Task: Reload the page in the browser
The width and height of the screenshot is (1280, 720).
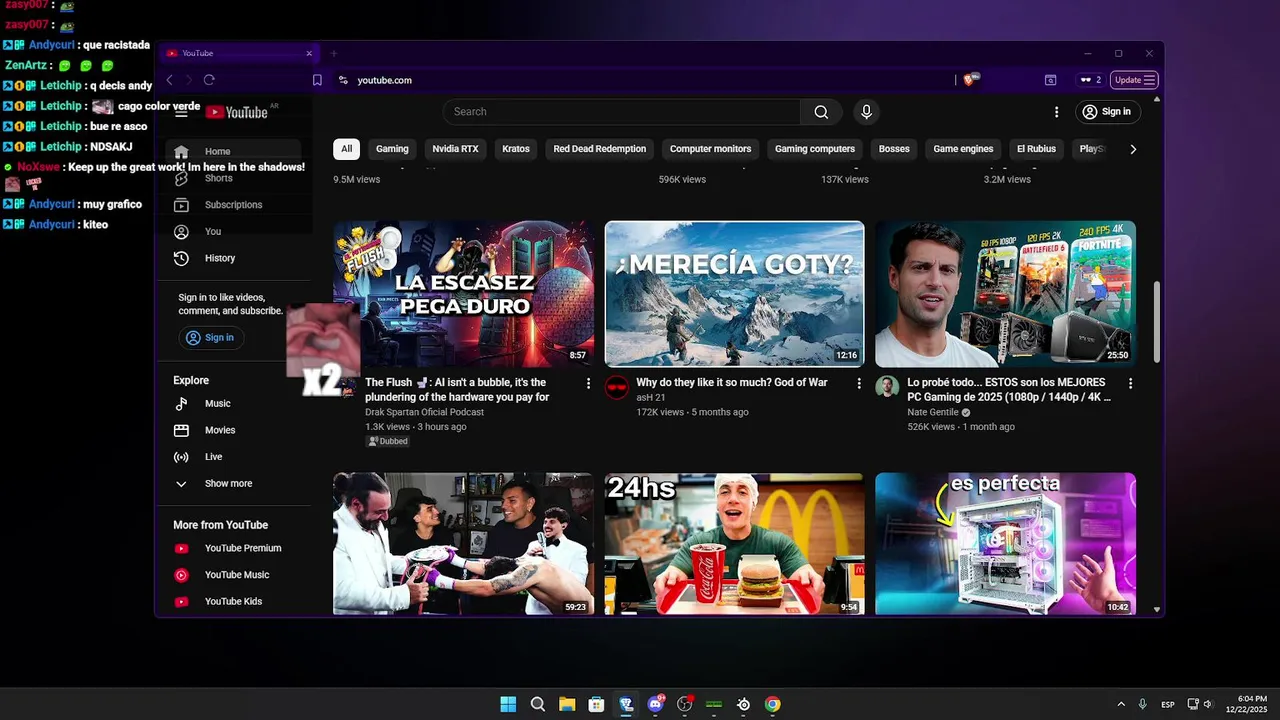Action: pos(209,80)
